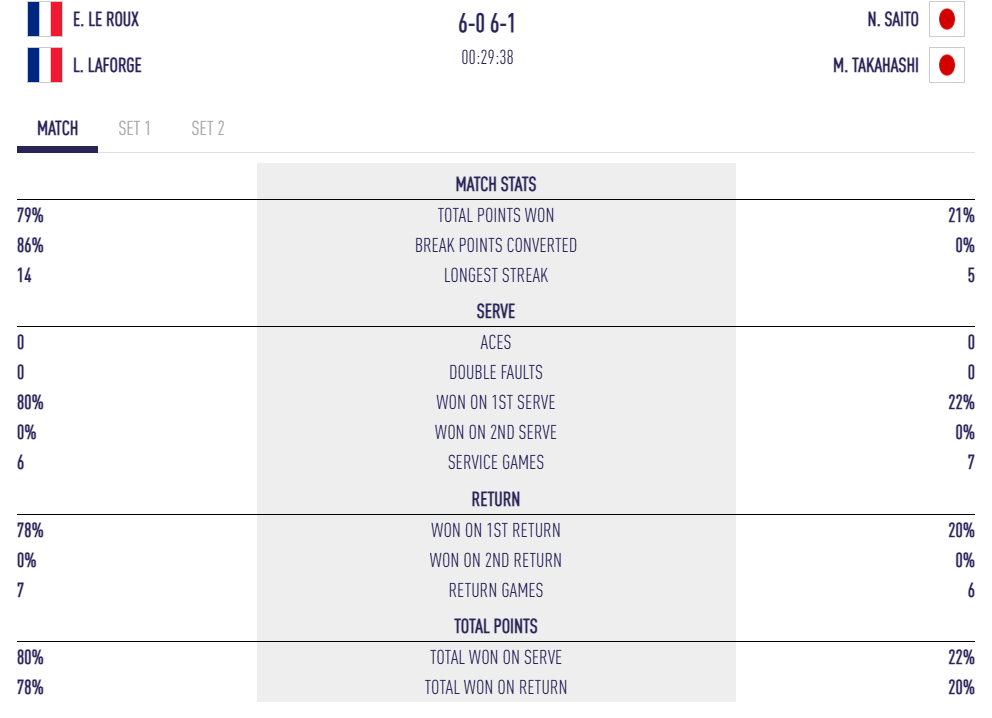Click the MATCH STATS section header

click(x=496, y=184)
